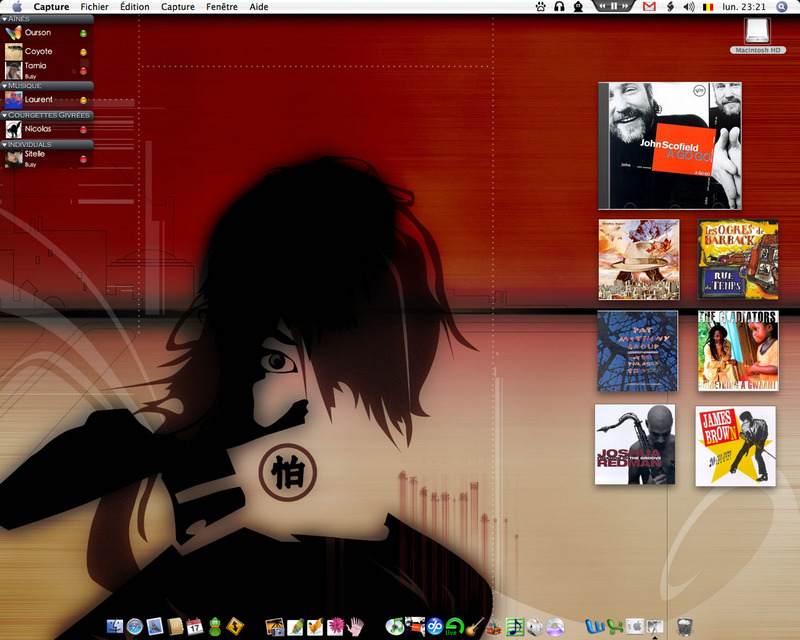The width and height of the screenshot is (800, 640).
Task: Click the Gmail notifier menu bar icon
Action: 649,7
